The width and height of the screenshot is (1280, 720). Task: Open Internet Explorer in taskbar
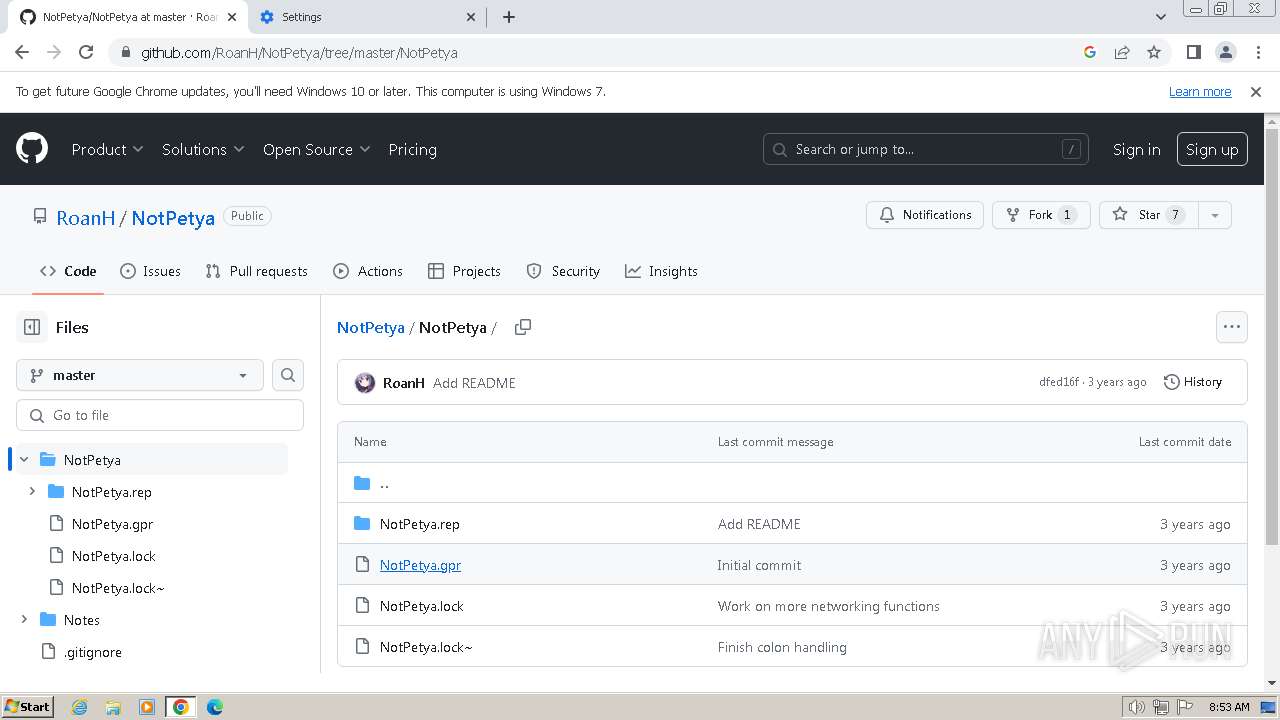coord(79,707)
